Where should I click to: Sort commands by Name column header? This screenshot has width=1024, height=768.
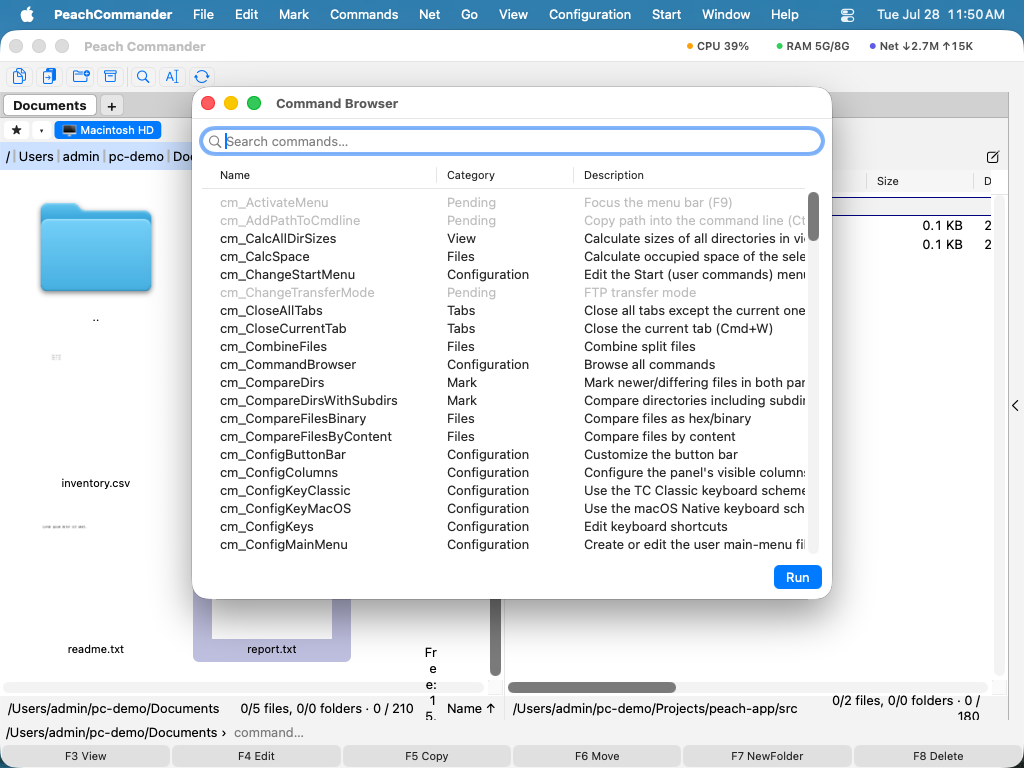pyautogui.click(x=318, y=175)
